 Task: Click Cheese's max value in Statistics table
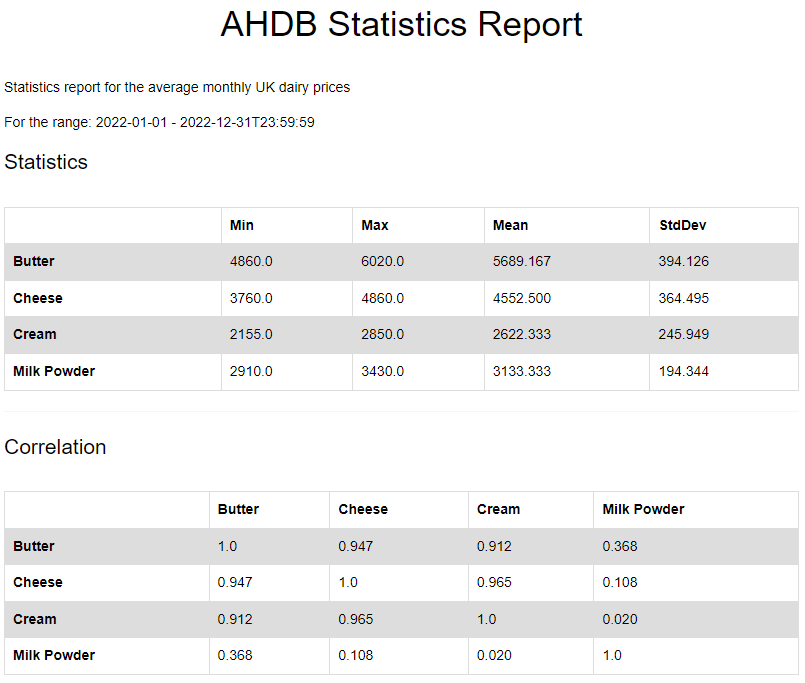383,298
